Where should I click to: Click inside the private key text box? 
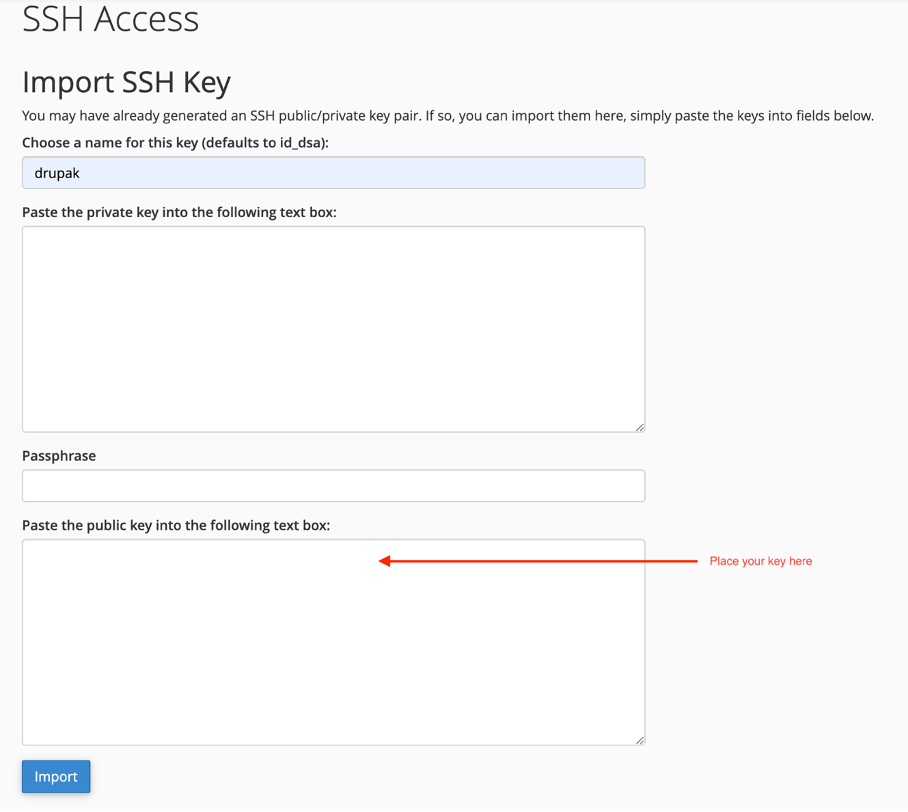[333, 329]
